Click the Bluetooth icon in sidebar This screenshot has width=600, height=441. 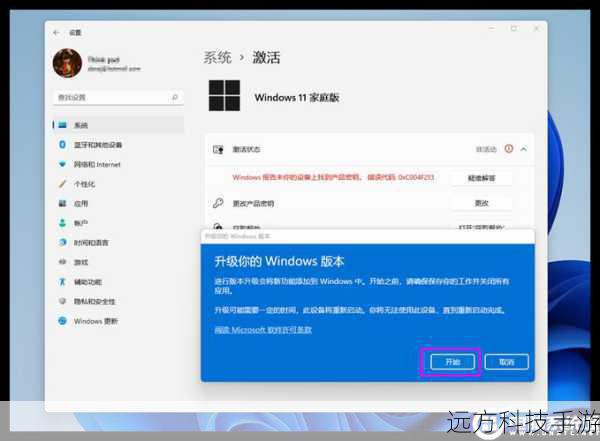click(62, 145)
